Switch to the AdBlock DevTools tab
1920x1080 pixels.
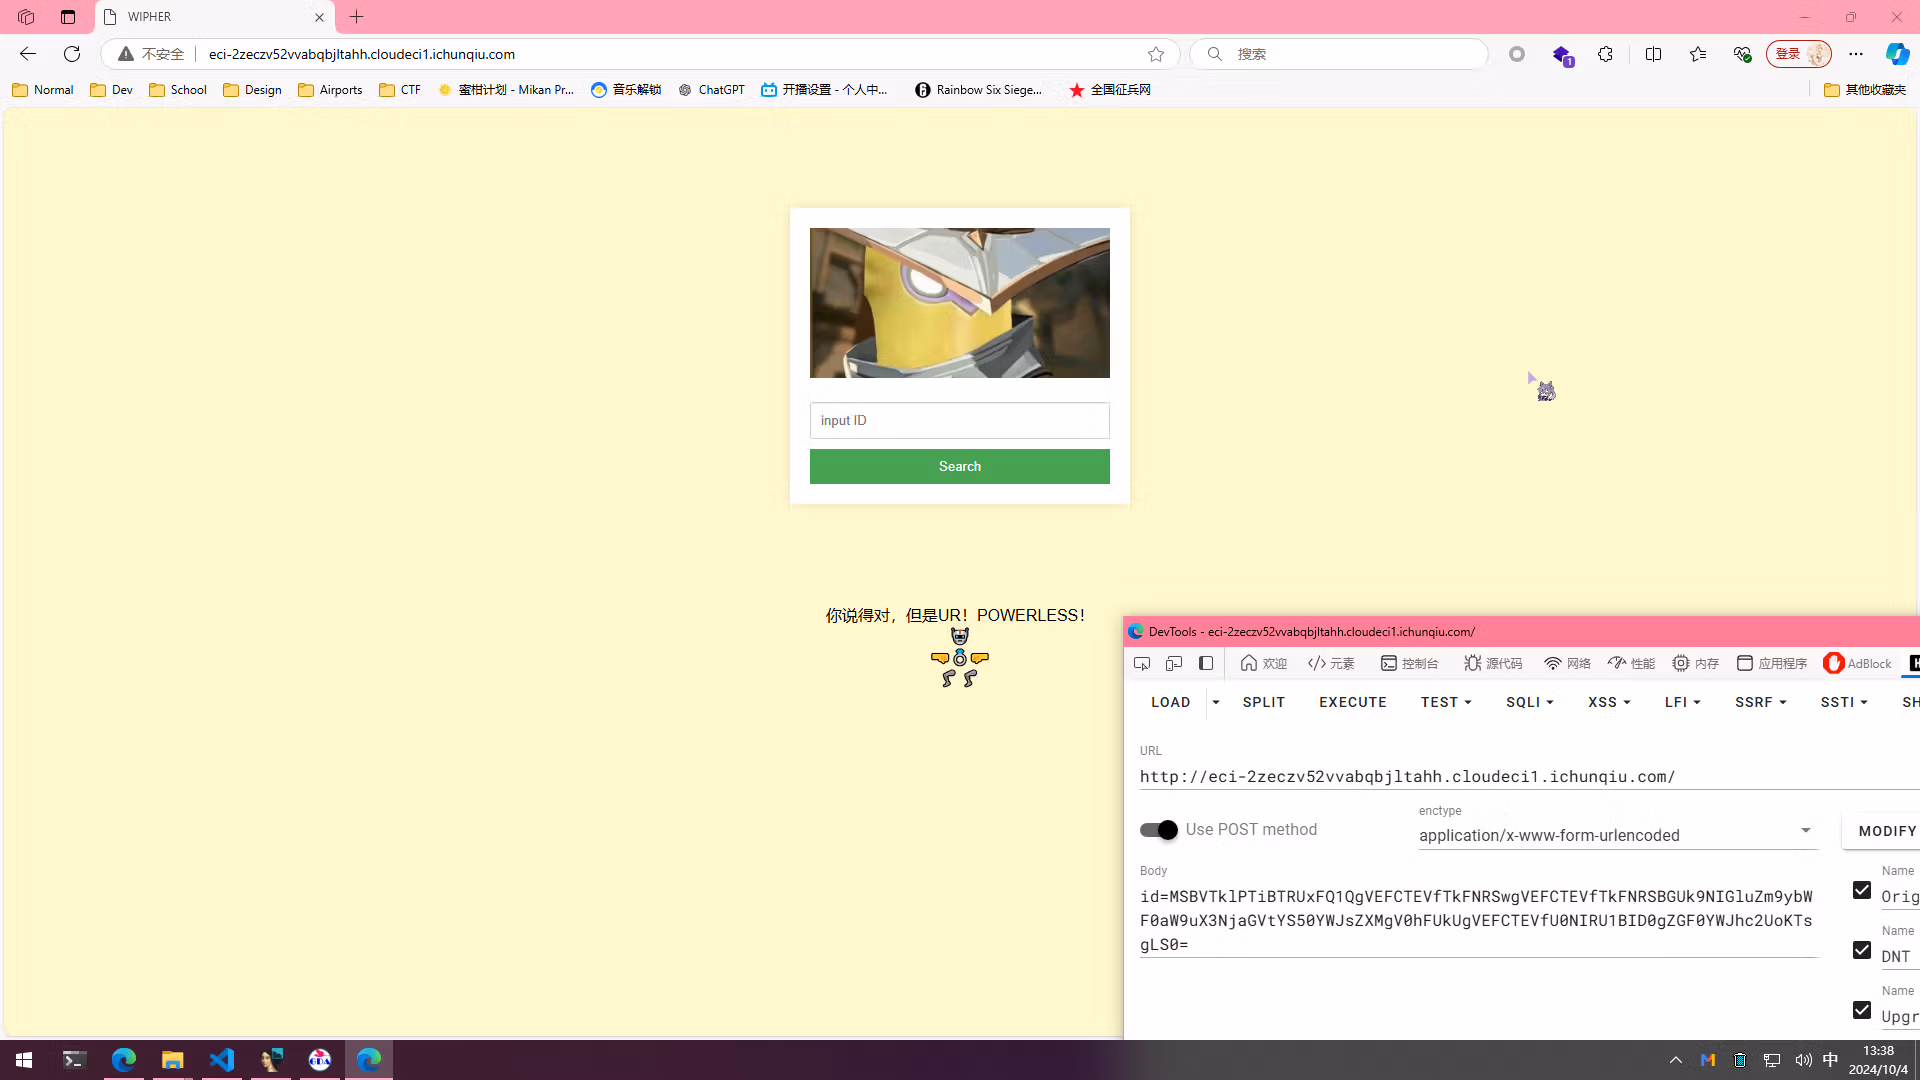point(1857,663)
